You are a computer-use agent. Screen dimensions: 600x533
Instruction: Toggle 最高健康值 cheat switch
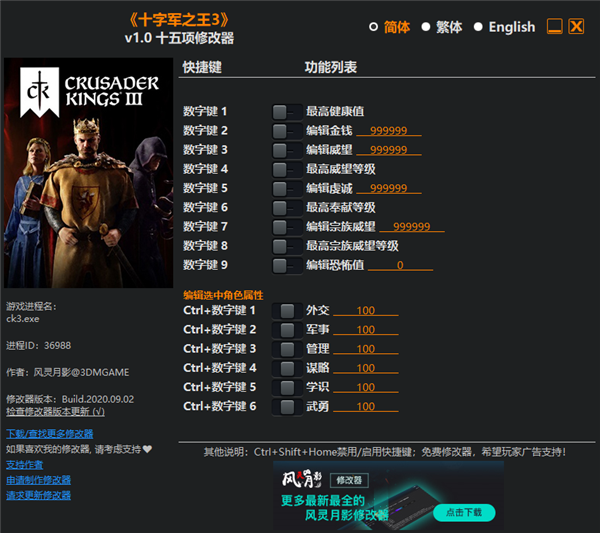286,111
